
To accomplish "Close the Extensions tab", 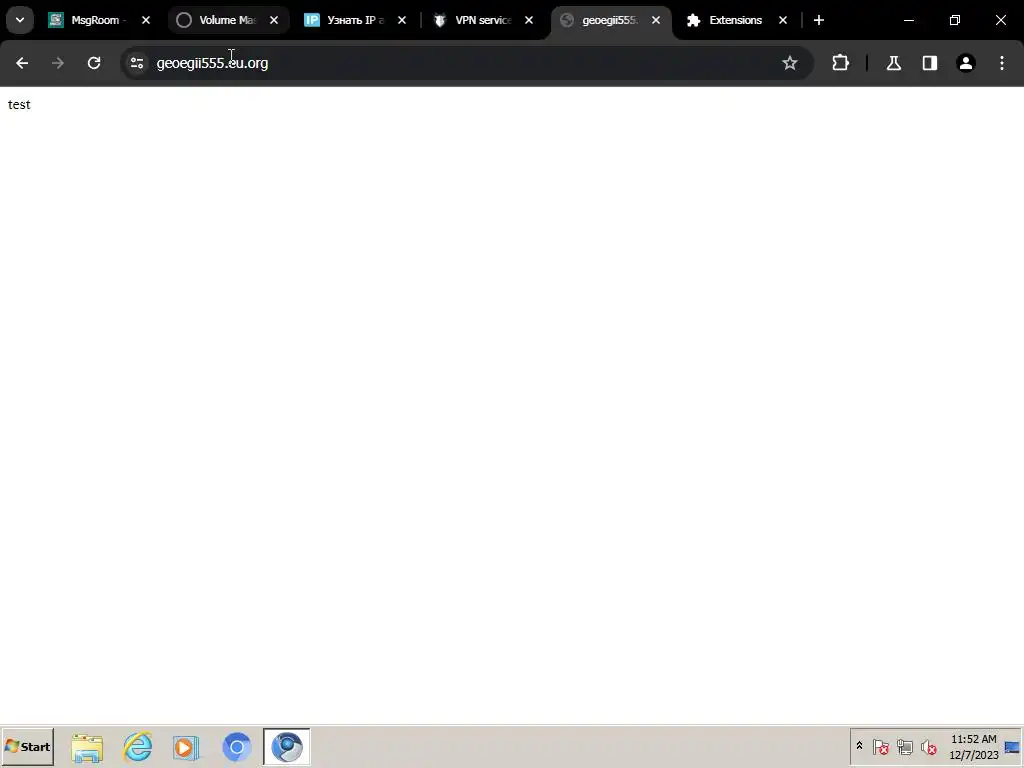I will click(x=783, y=20).
